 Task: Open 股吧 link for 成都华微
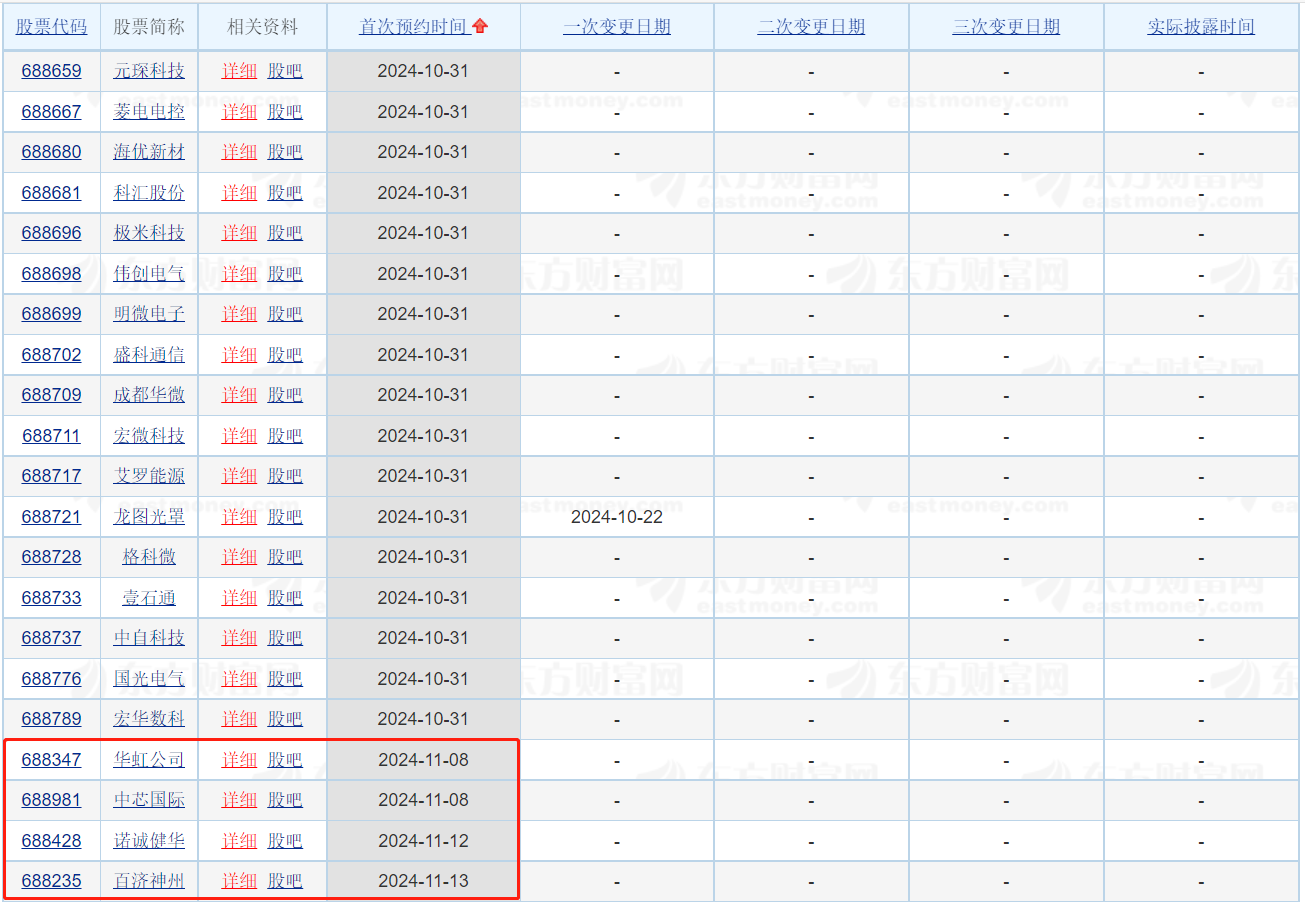point(285,395)
